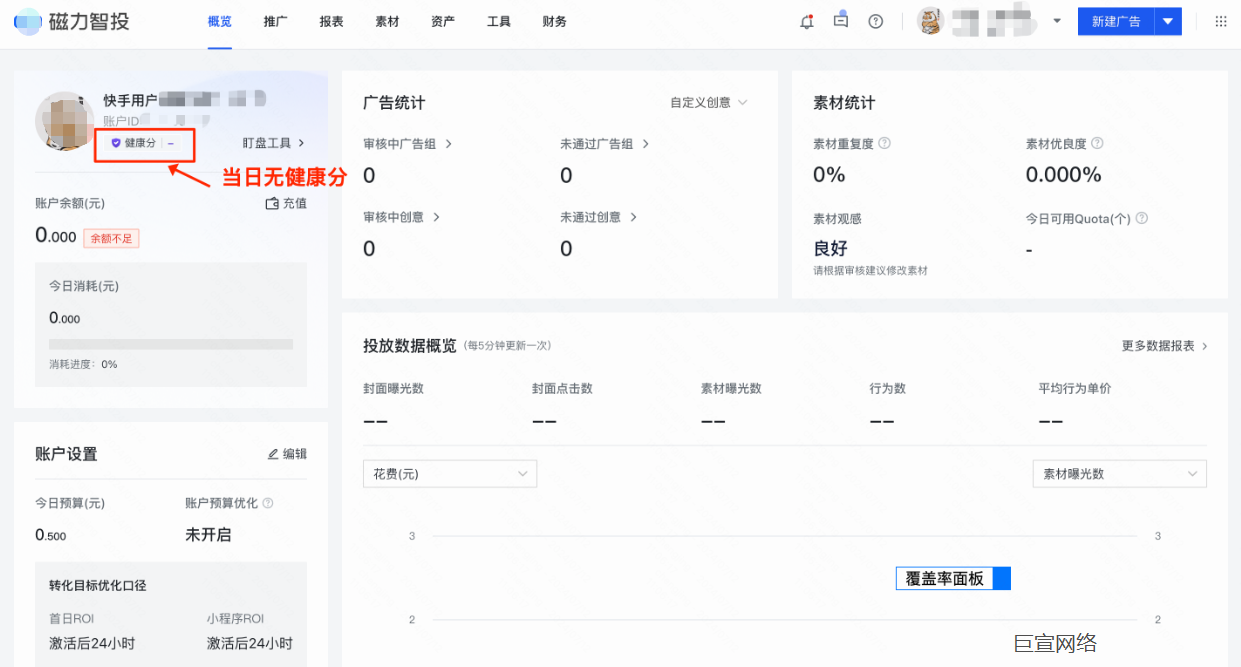The height and width of the screenshot is (667, 1241).
Task: Expand the 自定义创意 dropdown
Action: [x=708, y=102]
